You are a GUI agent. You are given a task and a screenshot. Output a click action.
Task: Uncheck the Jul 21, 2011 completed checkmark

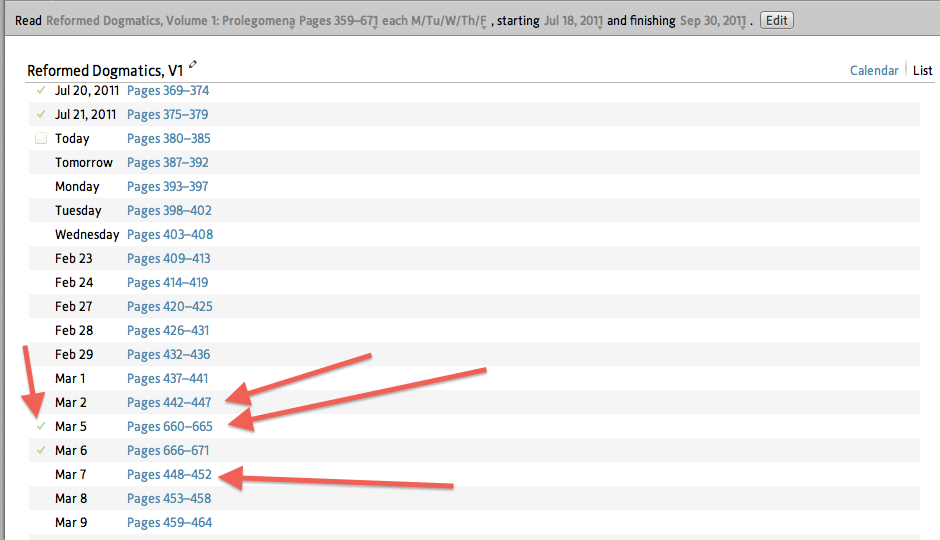coord(41,114)
